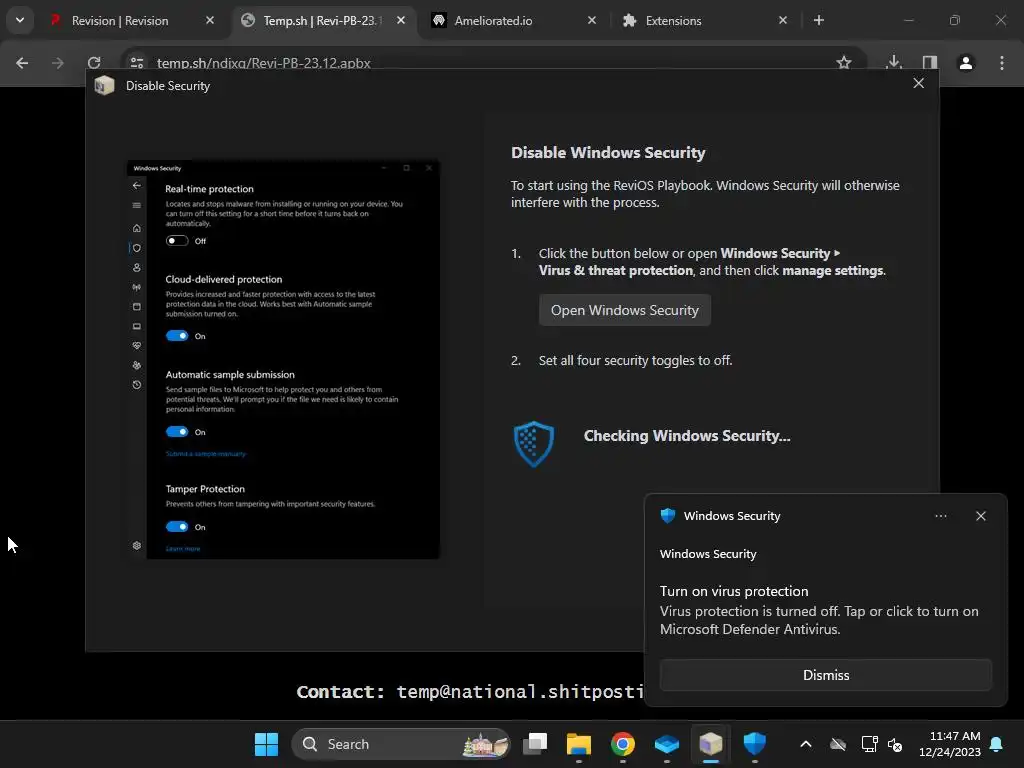The image size is (1024, 768).
Task: Open Windows Security button
Action: [x=624, y=310]
